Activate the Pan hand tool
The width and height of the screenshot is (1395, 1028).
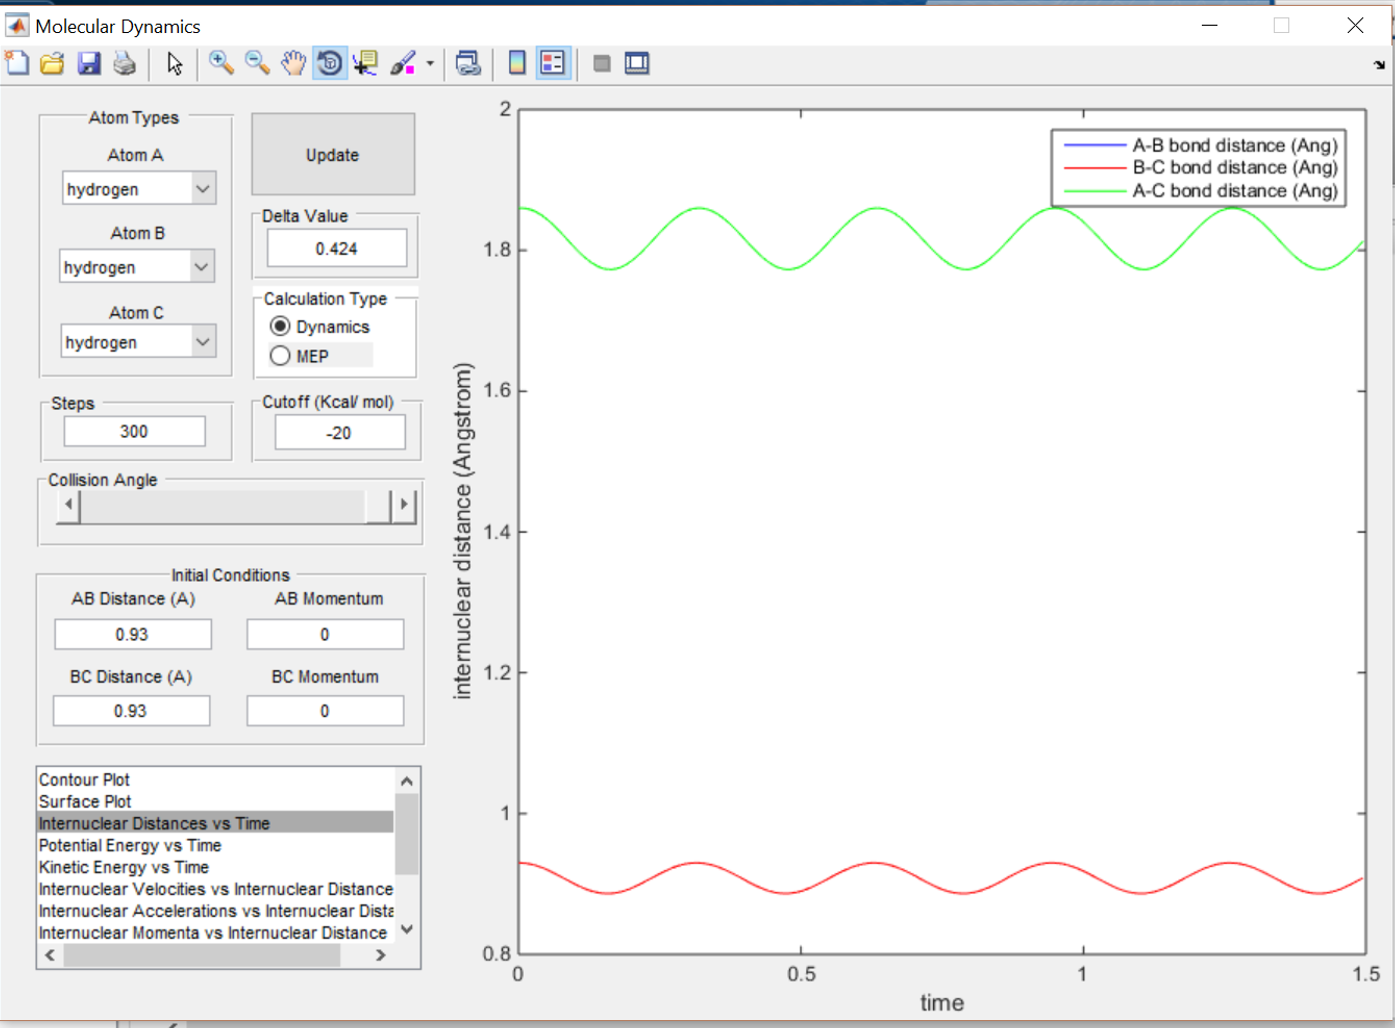[293, 64]
